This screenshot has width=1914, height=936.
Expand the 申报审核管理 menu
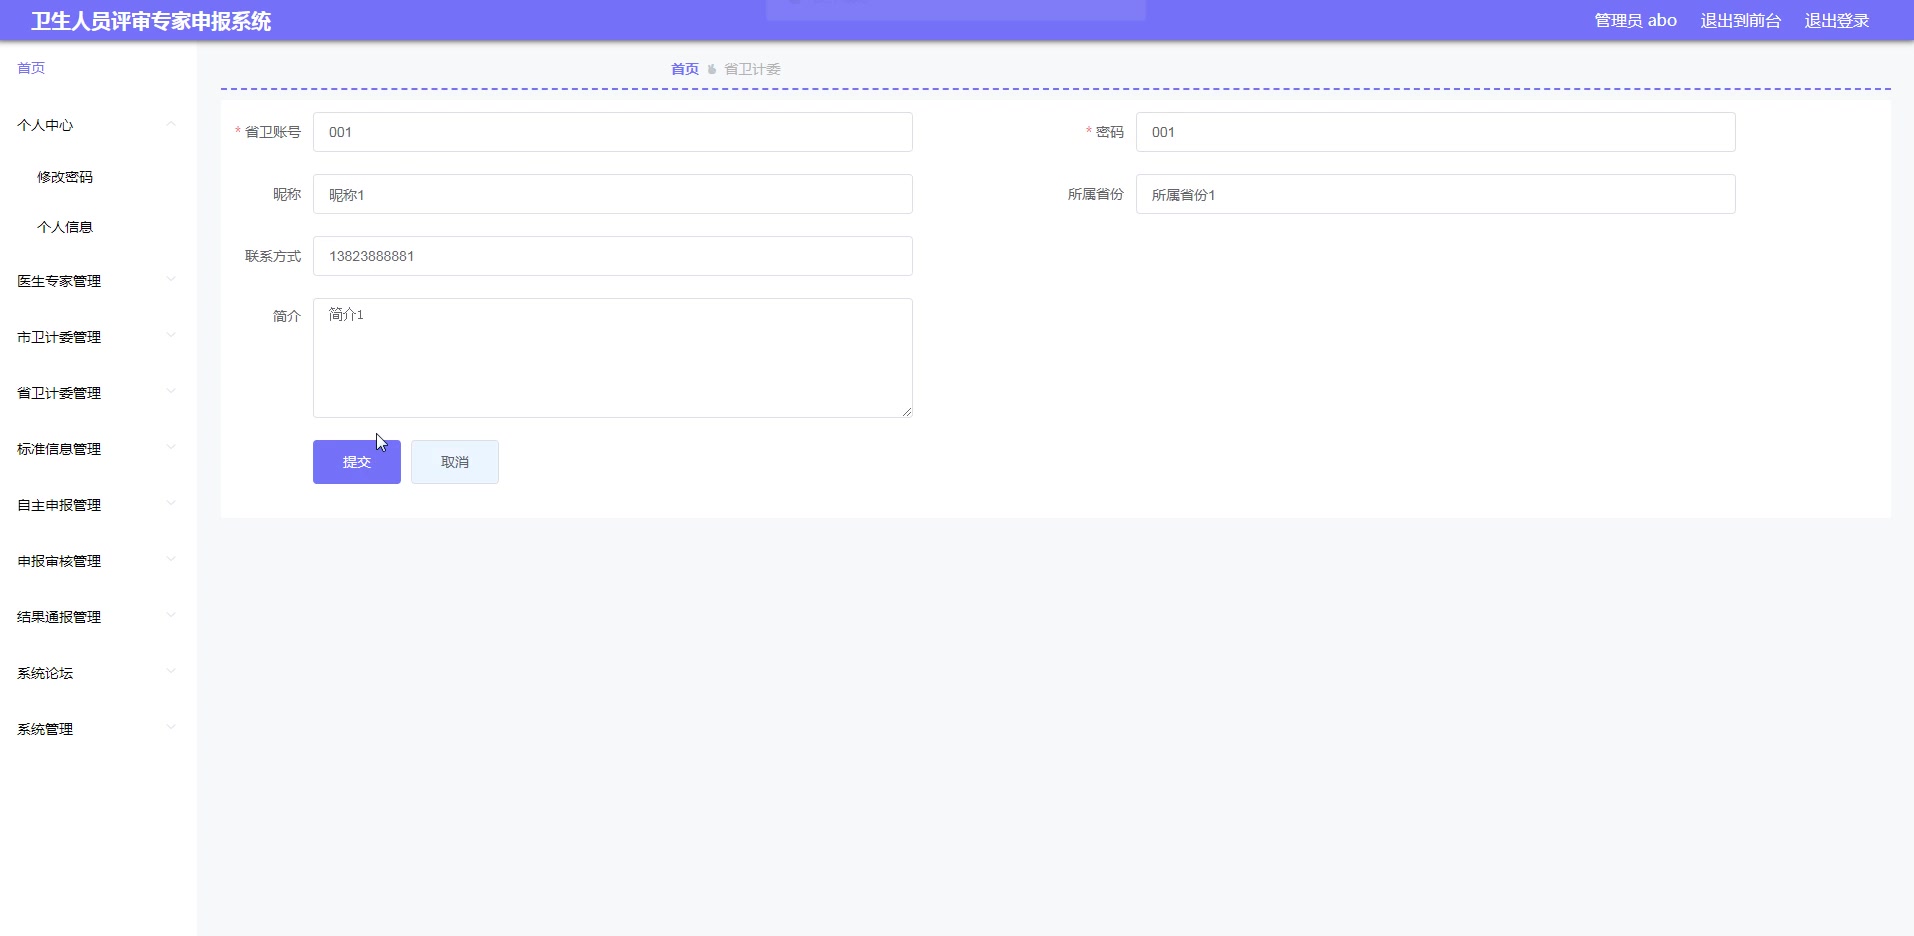click(x=97, y=561)
